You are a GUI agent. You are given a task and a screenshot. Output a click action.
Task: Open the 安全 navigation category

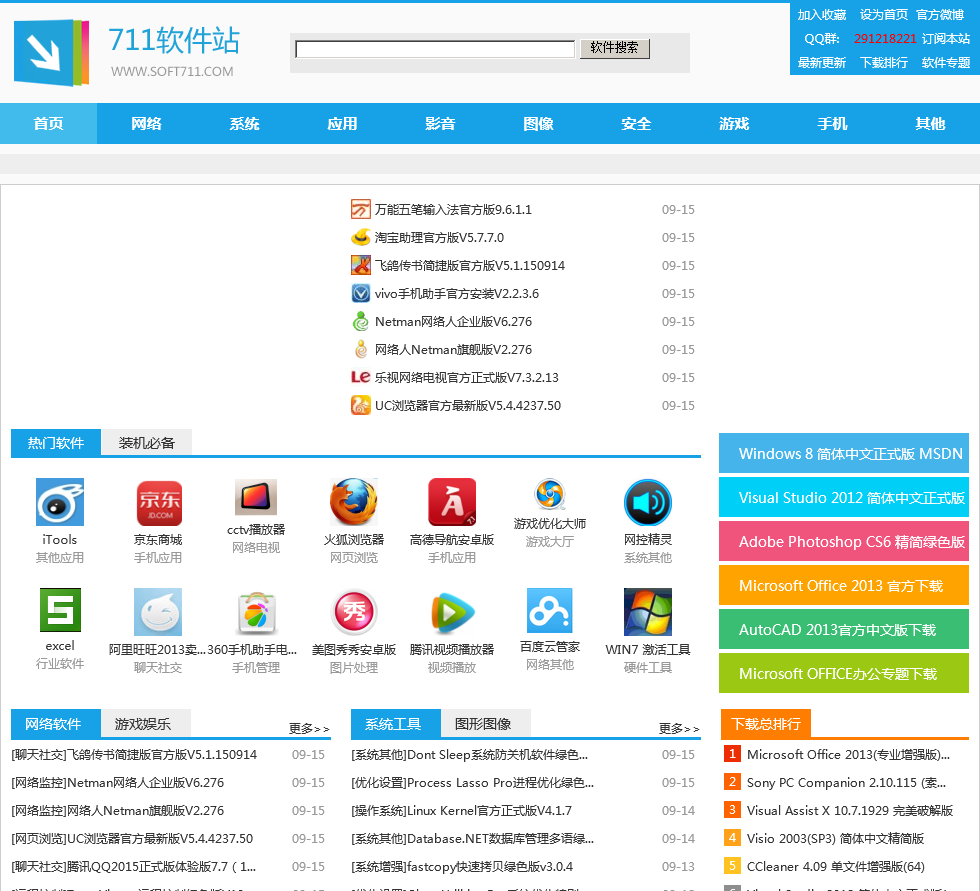[x=636, y=124]
